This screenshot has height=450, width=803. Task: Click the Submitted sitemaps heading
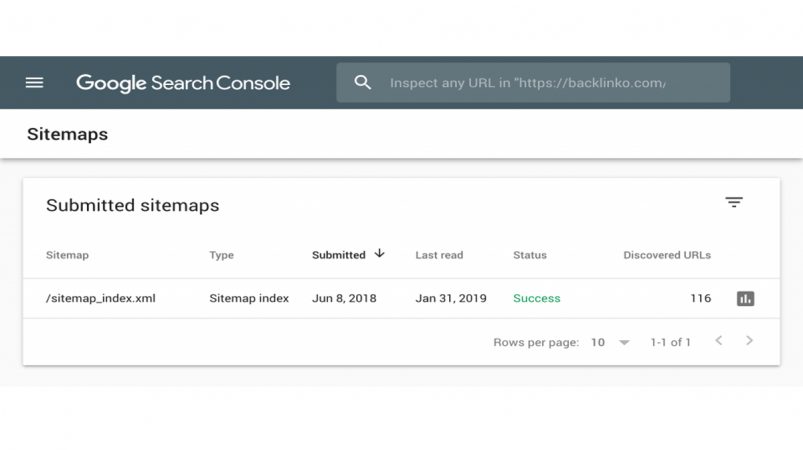click(133, 205)
